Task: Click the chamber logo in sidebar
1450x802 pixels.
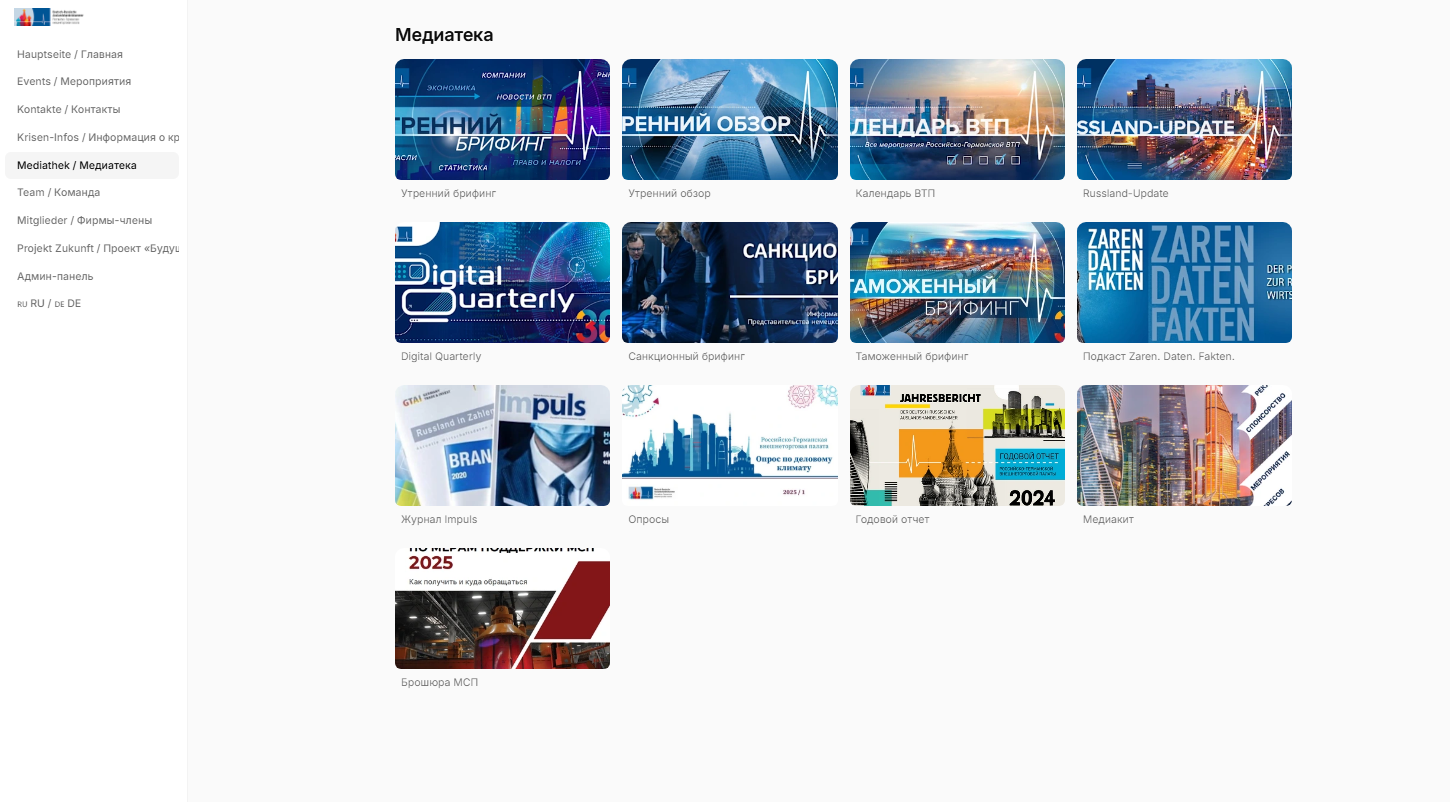Action: pyautogui.click(x=49, y=17)
